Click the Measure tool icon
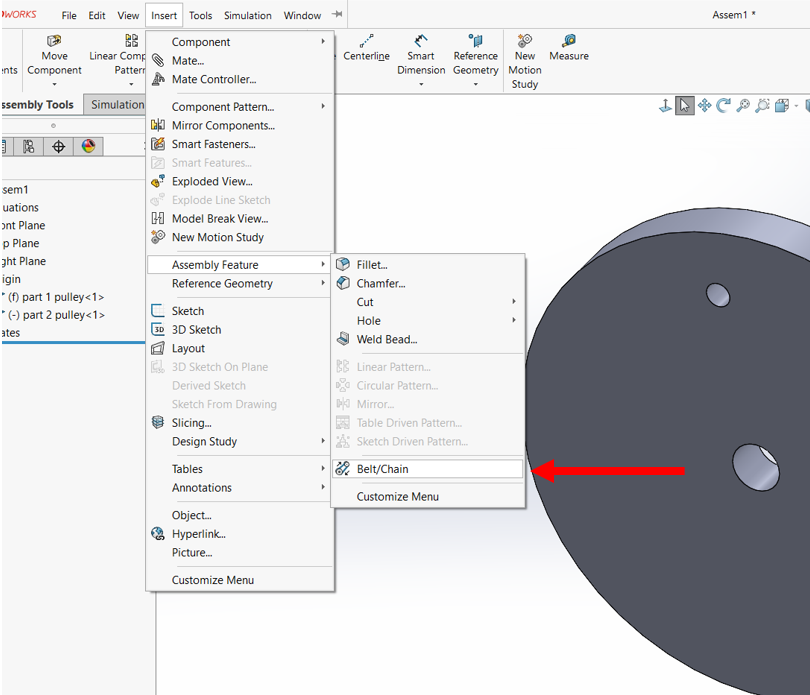The height and width of the screenshot is (695, 810). 568,48
